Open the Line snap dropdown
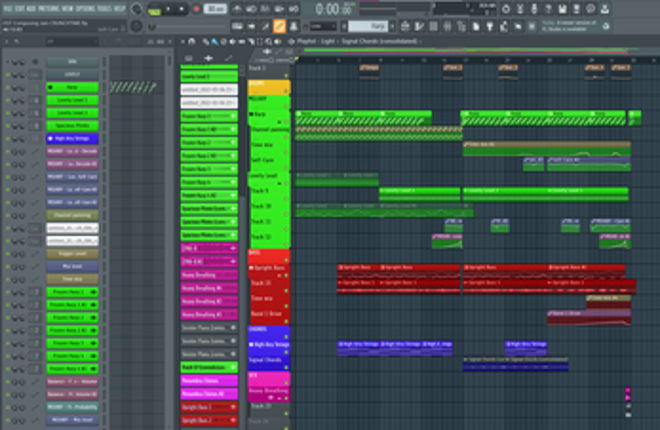The width and height of the screenshot is (660, 430). [323, 27]
